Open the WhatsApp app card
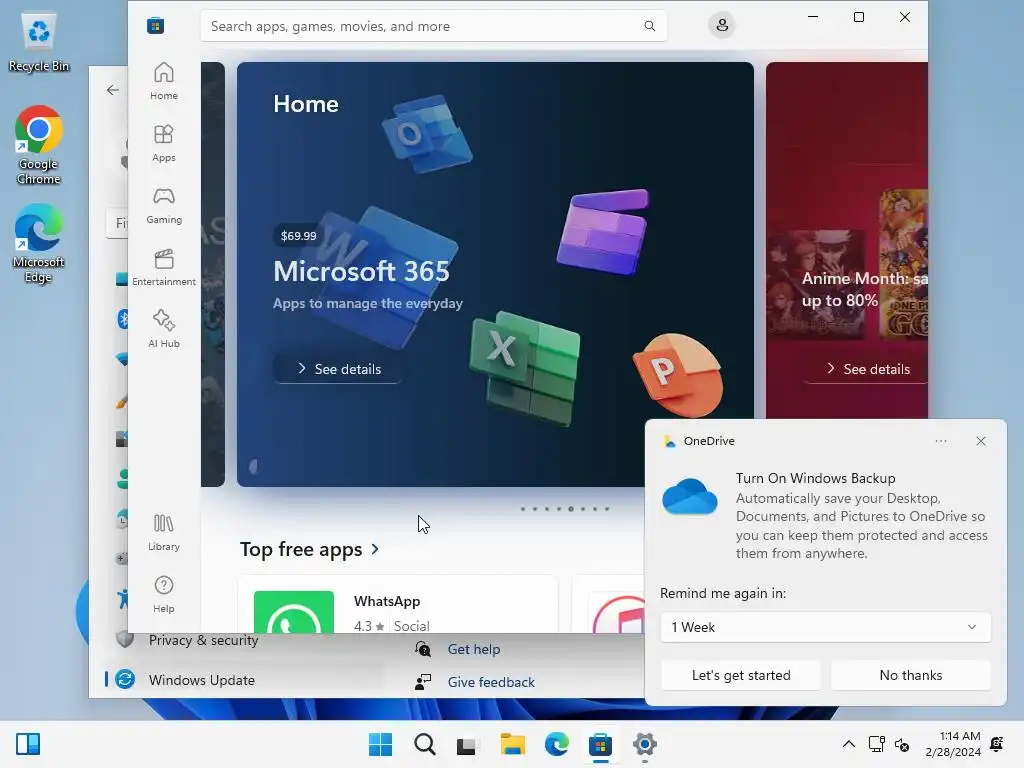 click(398, 604)
